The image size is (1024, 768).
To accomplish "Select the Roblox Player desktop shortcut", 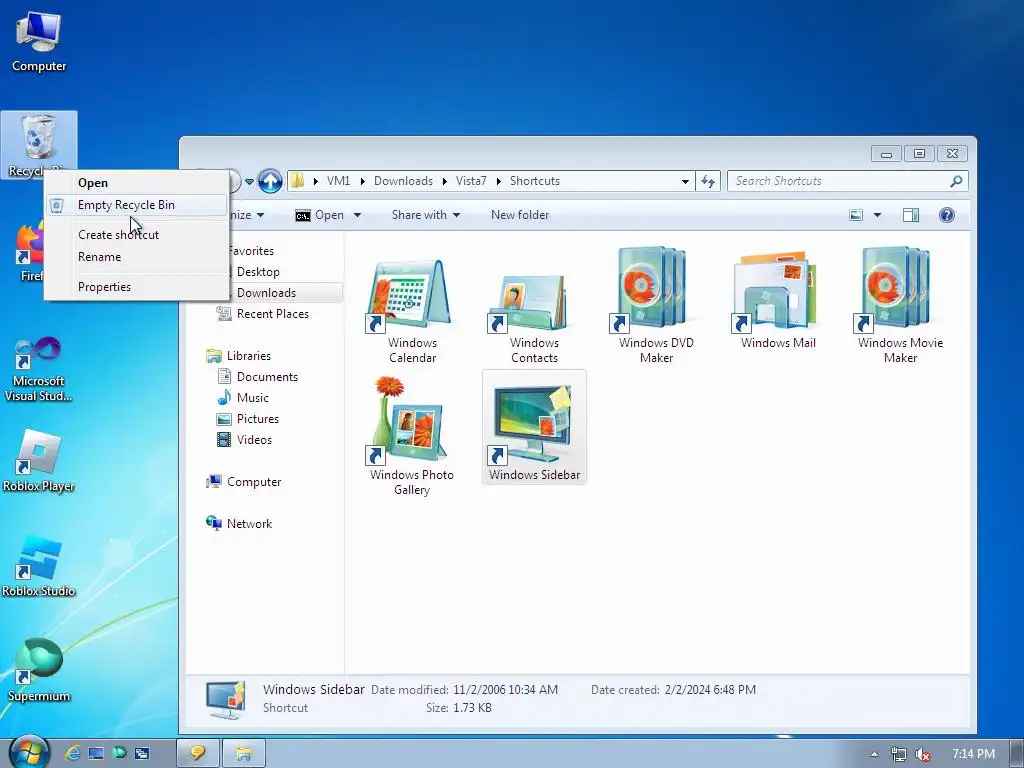I will (39, 460).
